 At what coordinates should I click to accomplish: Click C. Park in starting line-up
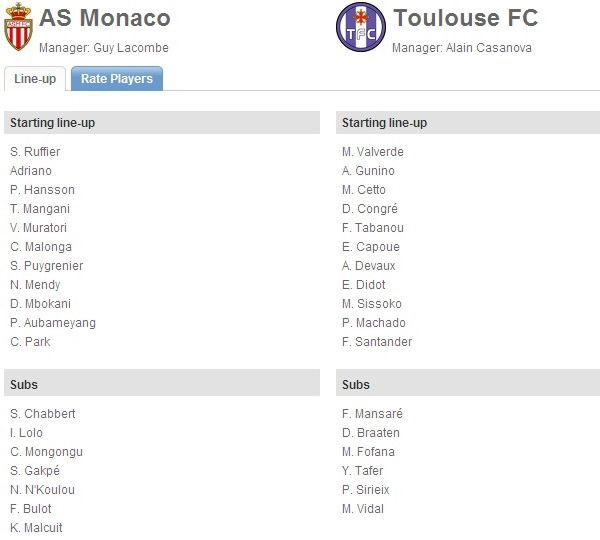coord(30,341)
